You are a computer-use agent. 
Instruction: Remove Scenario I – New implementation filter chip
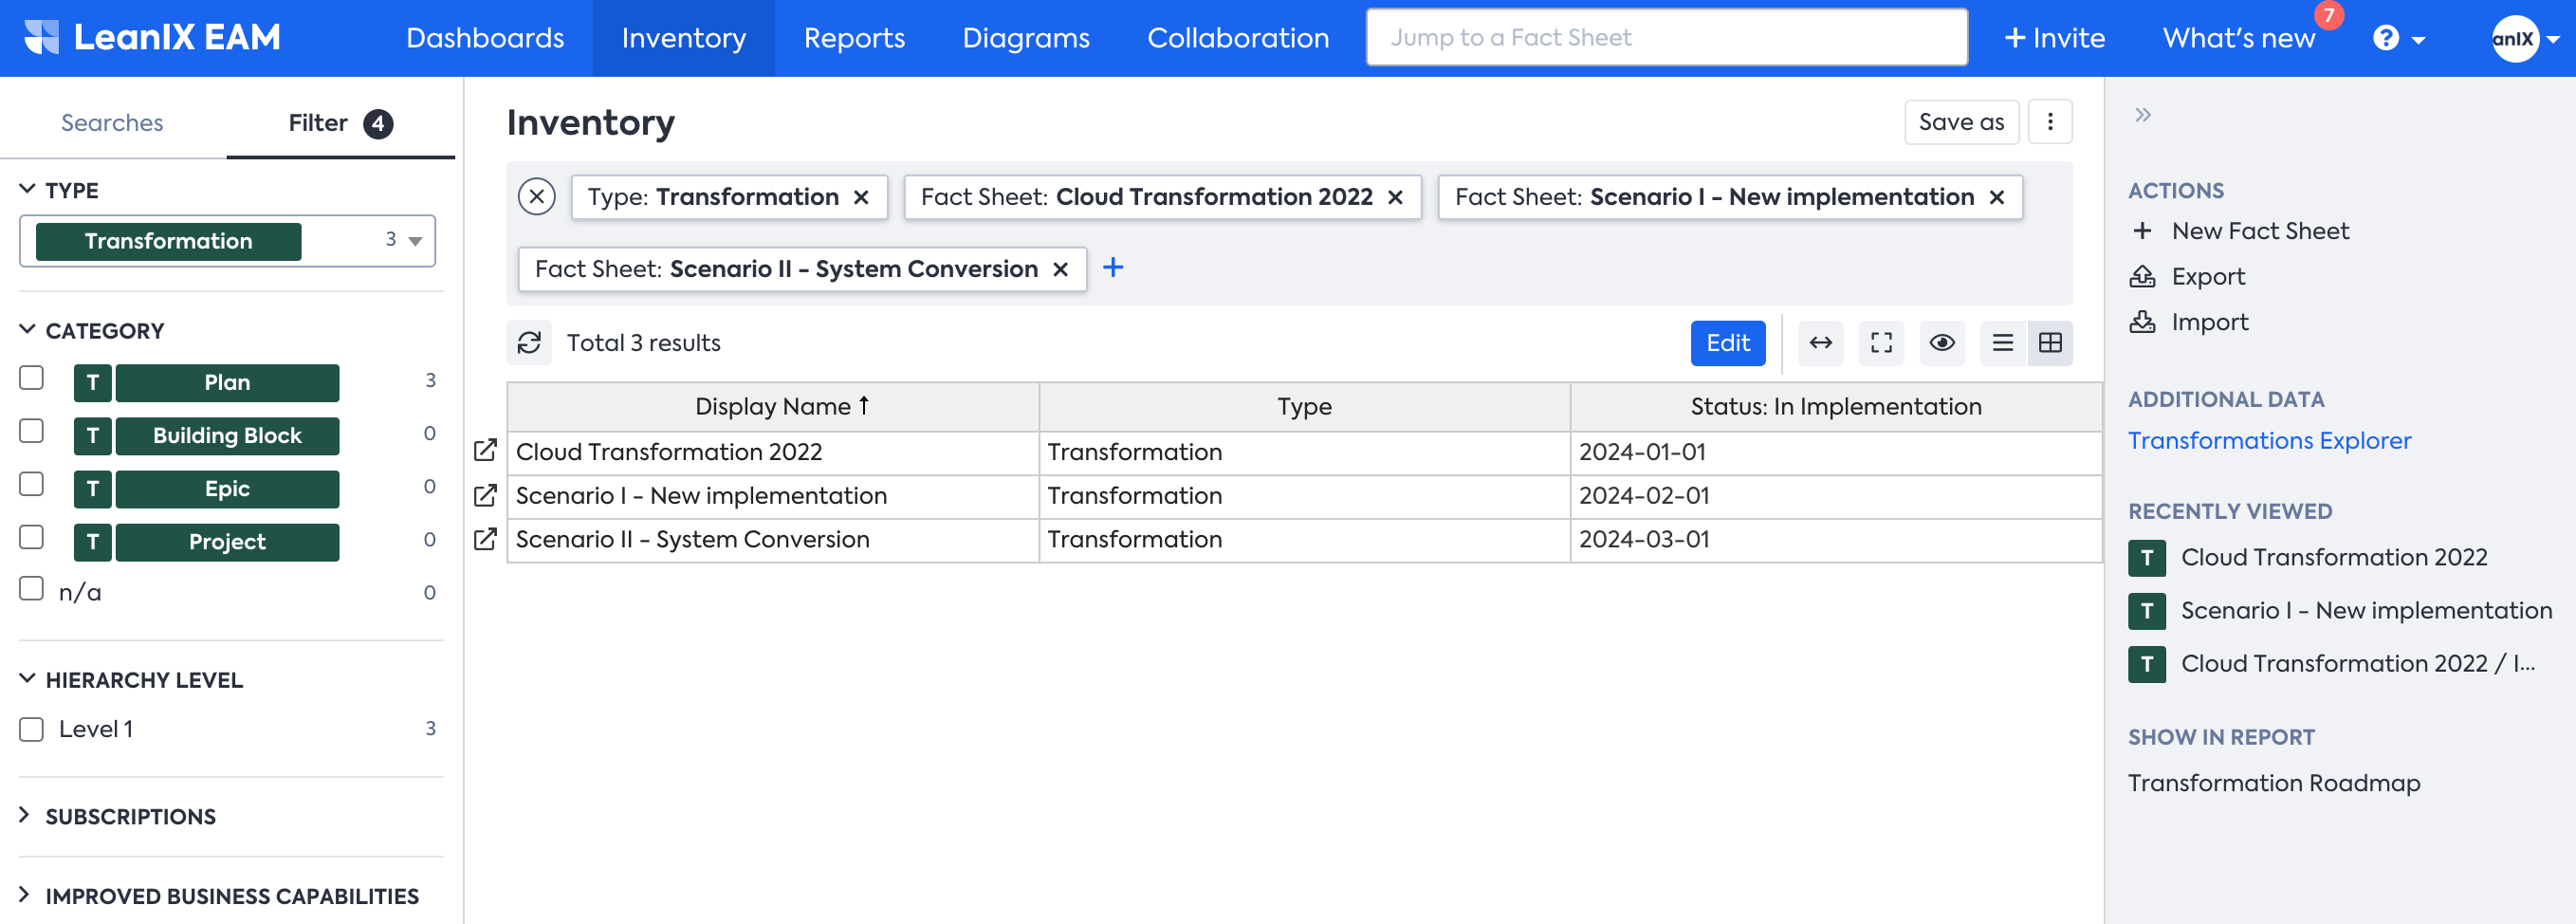click(x=1997, y=198)
